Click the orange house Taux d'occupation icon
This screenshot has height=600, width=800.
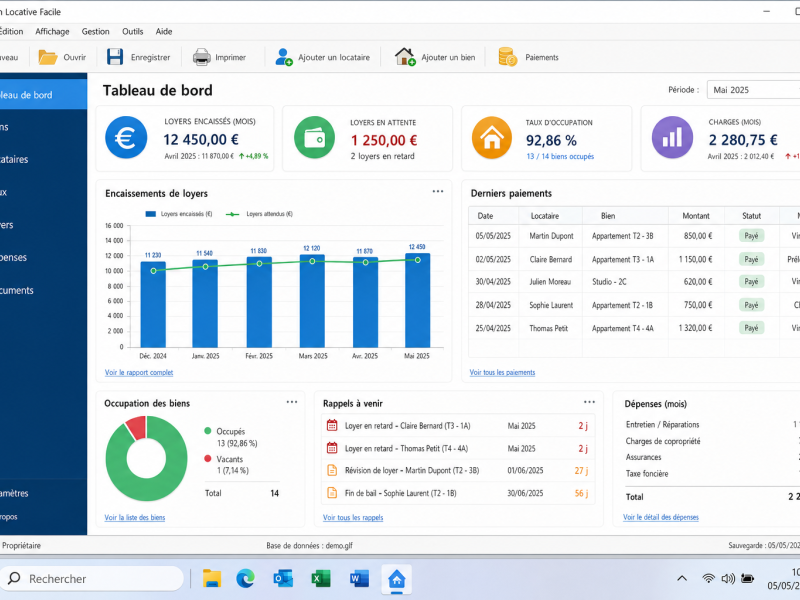coord(492,138)
